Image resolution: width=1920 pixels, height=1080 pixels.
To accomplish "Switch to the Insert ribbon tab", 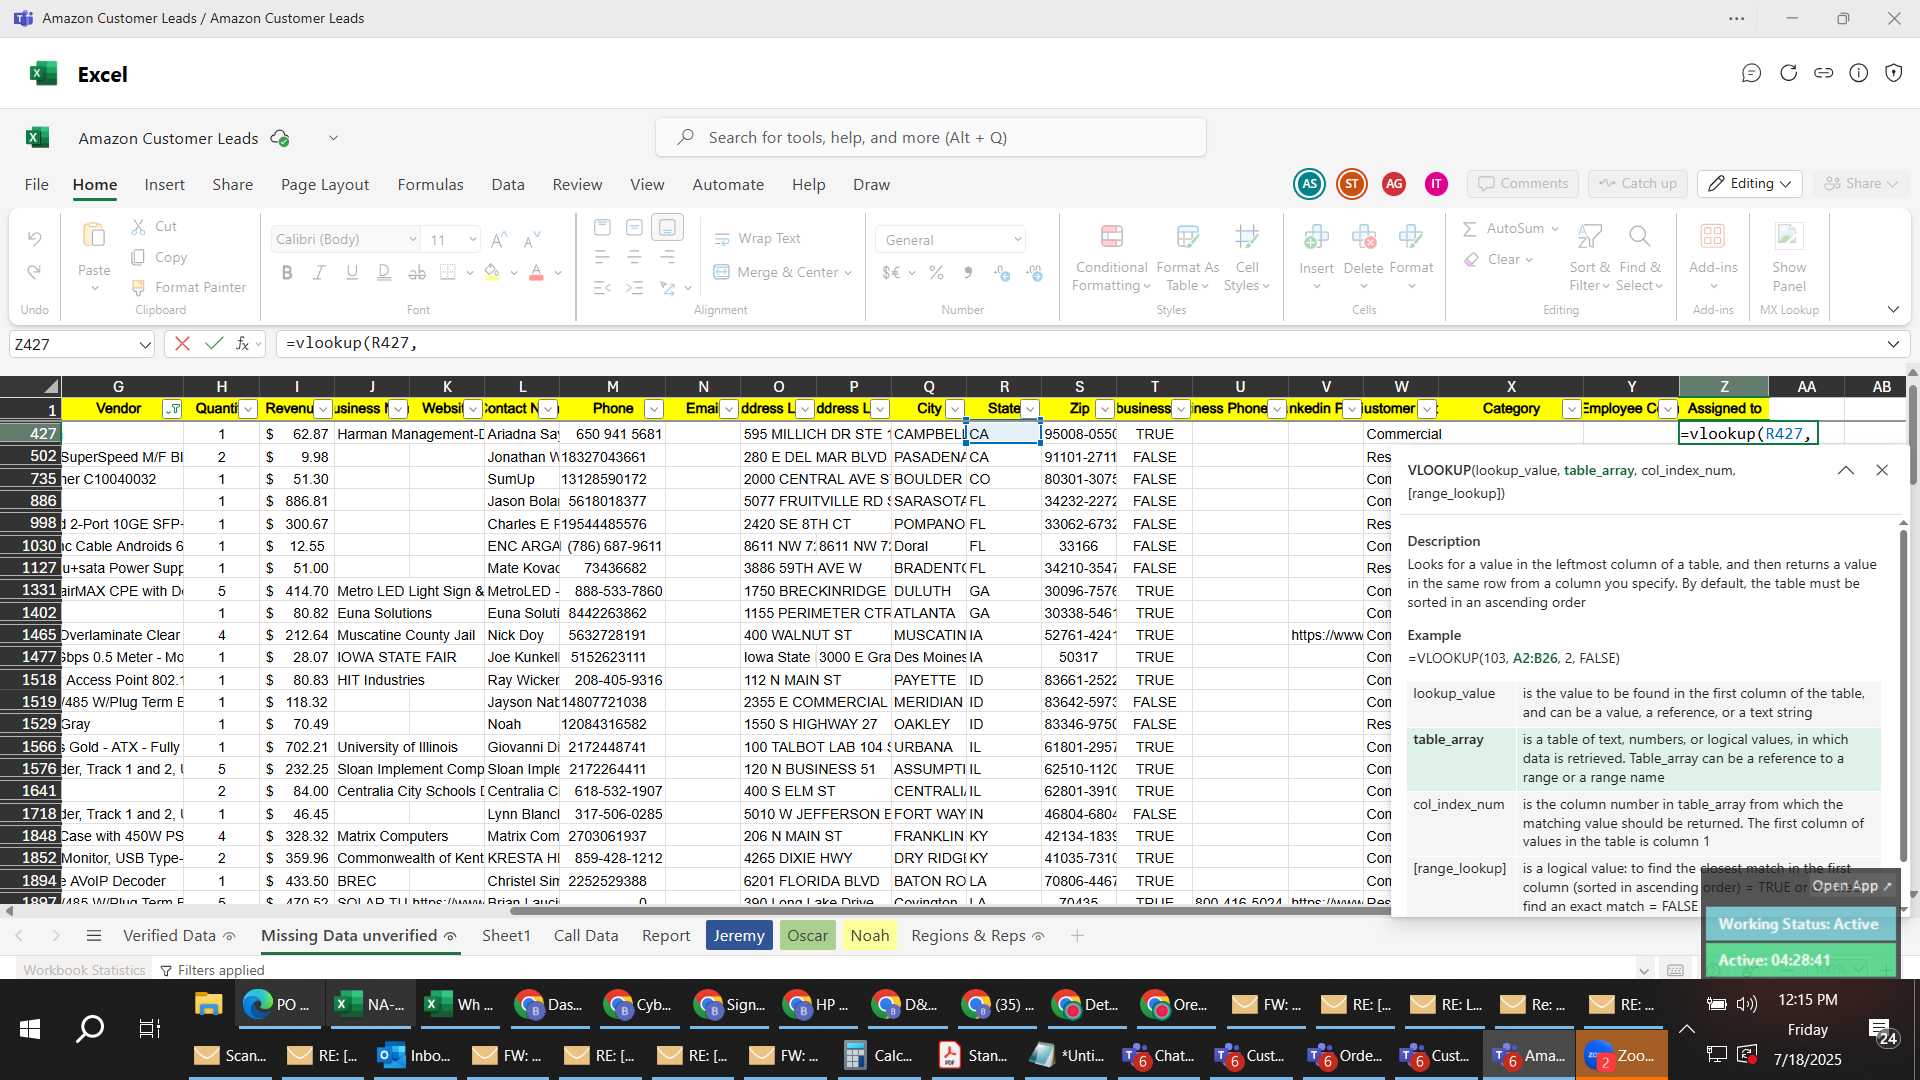I will [164, 185].
